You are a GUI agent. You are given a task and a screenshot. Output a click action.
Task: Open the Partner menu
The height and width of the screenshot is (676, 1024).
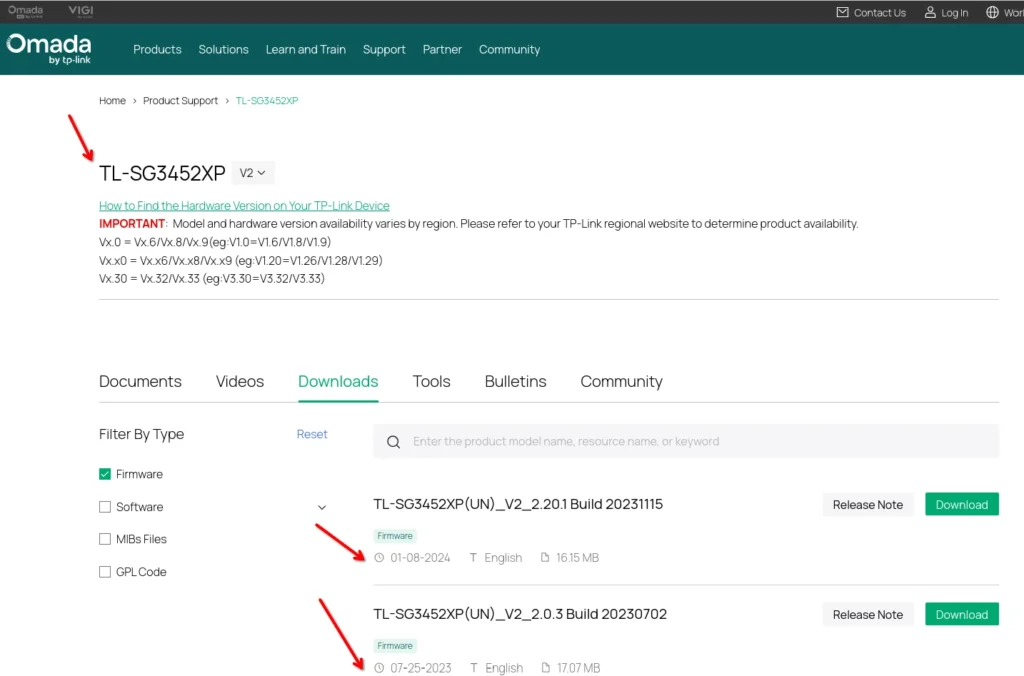pyautogui.click(x=442, y=50)
